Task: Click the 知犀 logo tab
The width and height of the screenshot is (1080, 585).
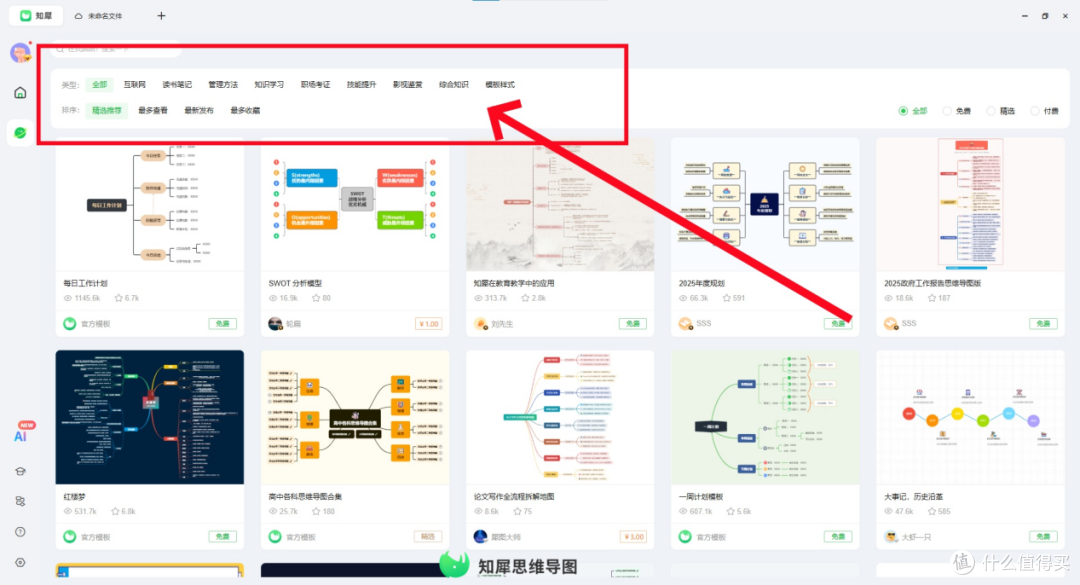Action: coord(36,16)
